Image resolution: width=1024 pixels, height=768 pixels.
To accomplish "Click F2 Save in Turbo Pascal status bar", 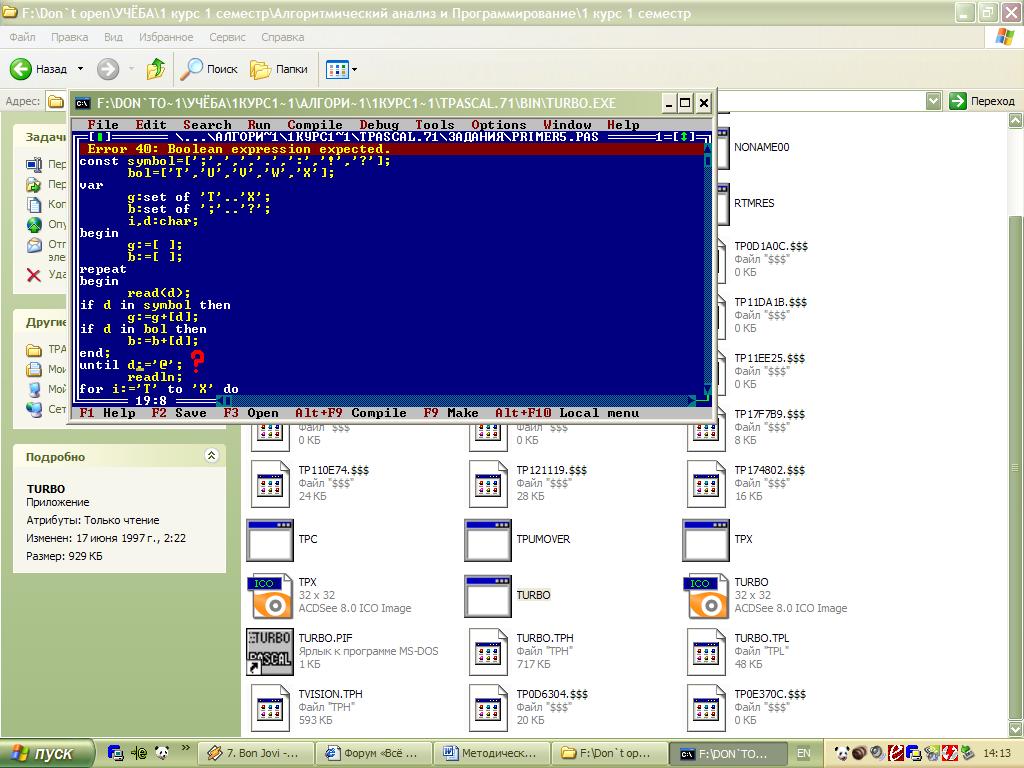I will click(179, 413).
